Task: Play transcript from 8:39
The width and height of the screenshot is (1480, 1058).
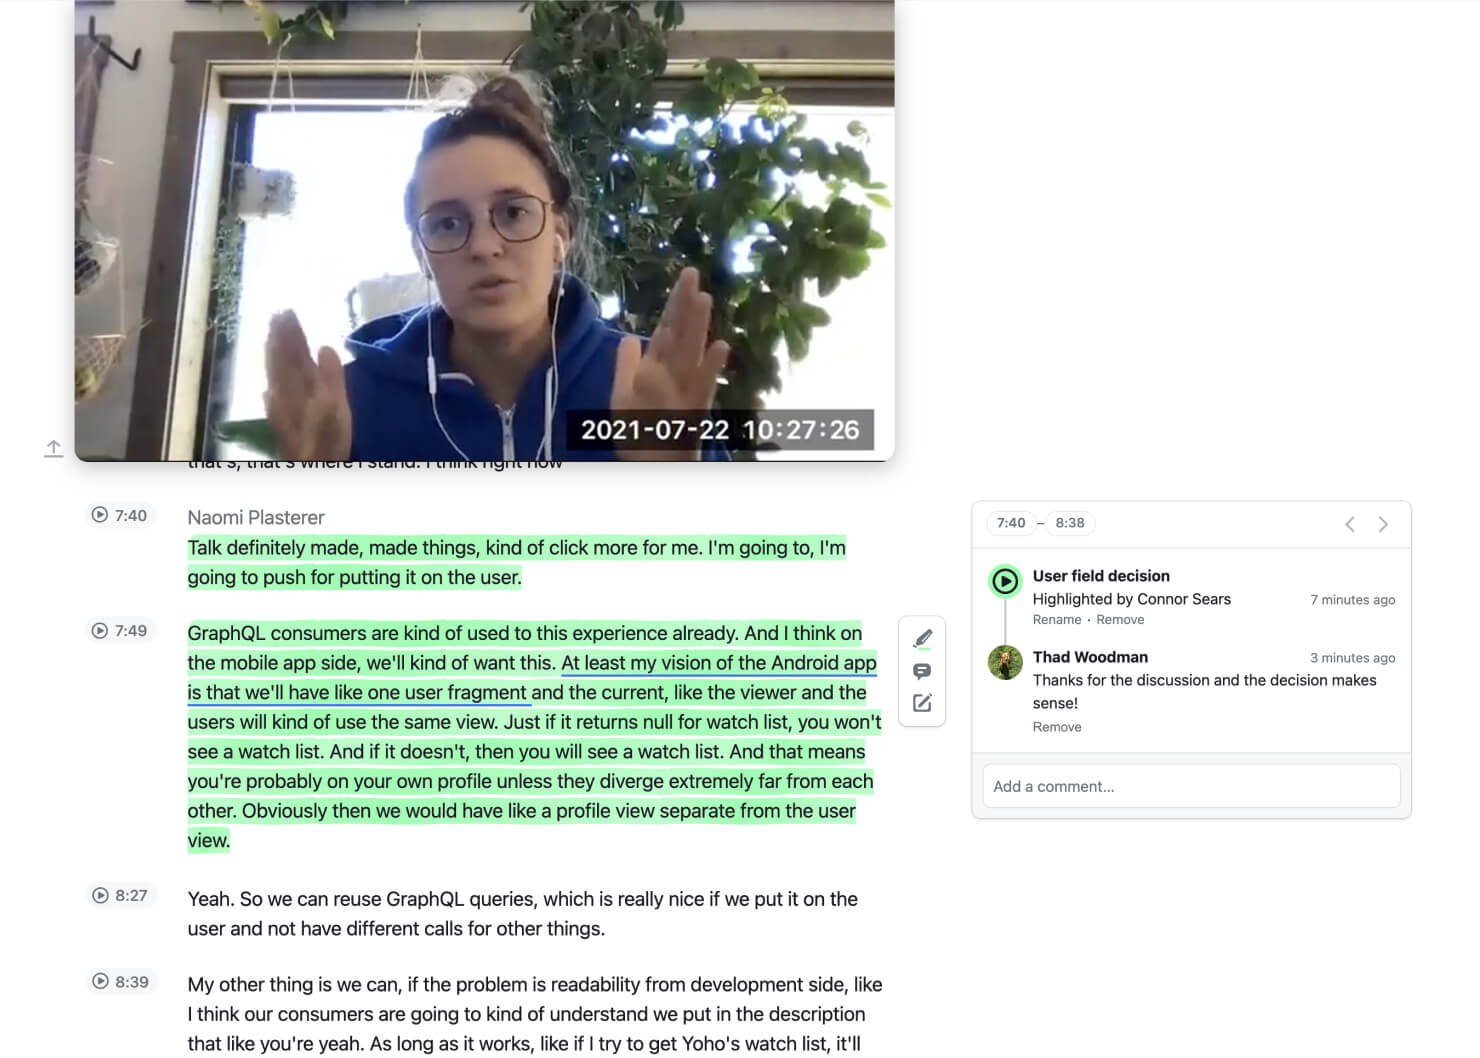Action: point(120,981)
